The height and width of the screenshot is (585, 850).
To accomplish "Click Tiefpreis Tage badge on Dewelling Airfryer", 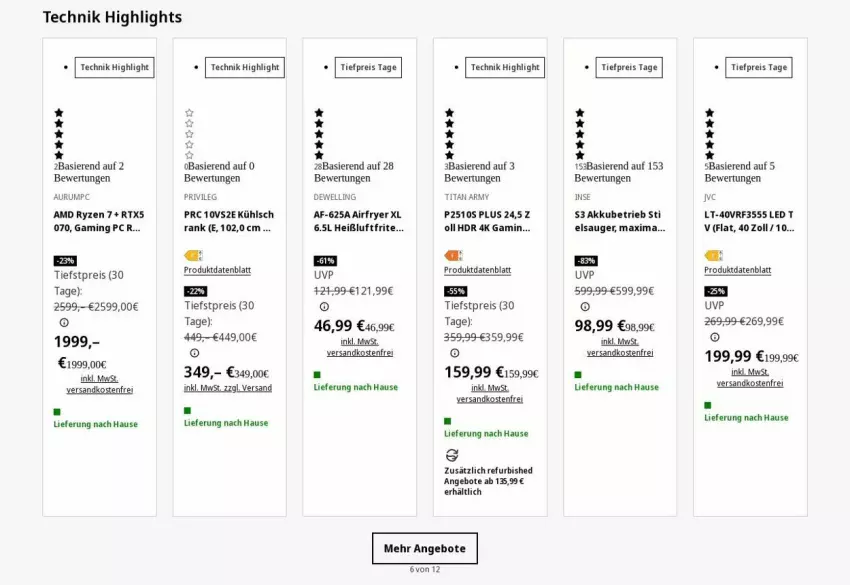I will (x=367, y=67).
